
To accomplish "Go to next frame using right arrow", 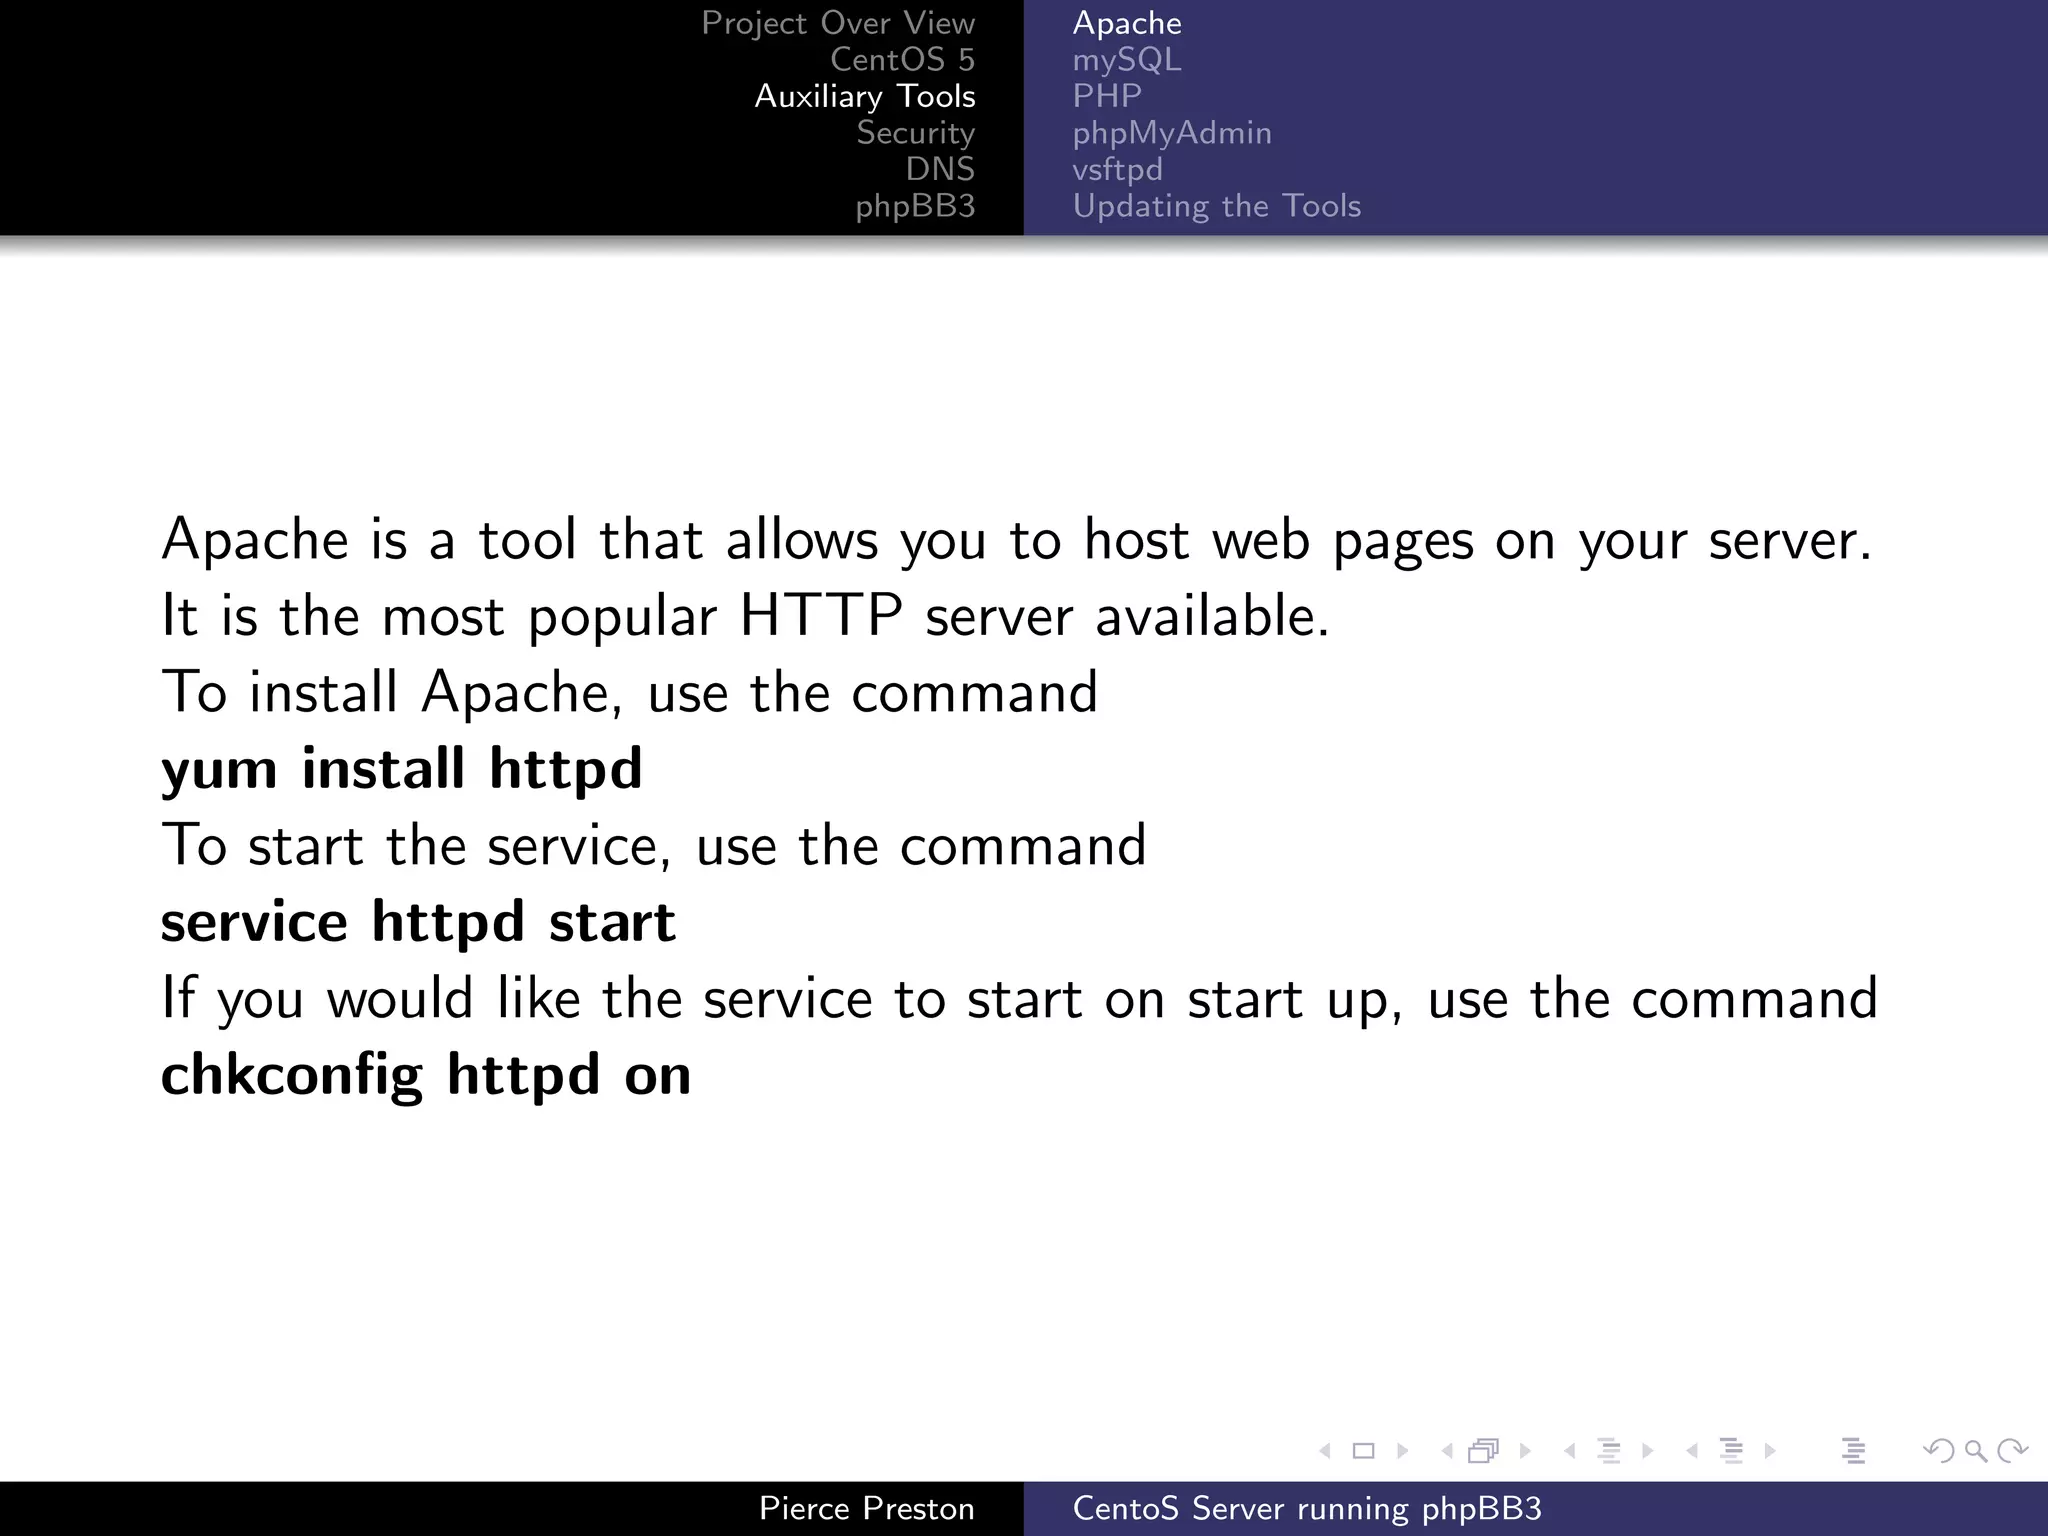I will pyautogui.click(x=1525, y=1451).
